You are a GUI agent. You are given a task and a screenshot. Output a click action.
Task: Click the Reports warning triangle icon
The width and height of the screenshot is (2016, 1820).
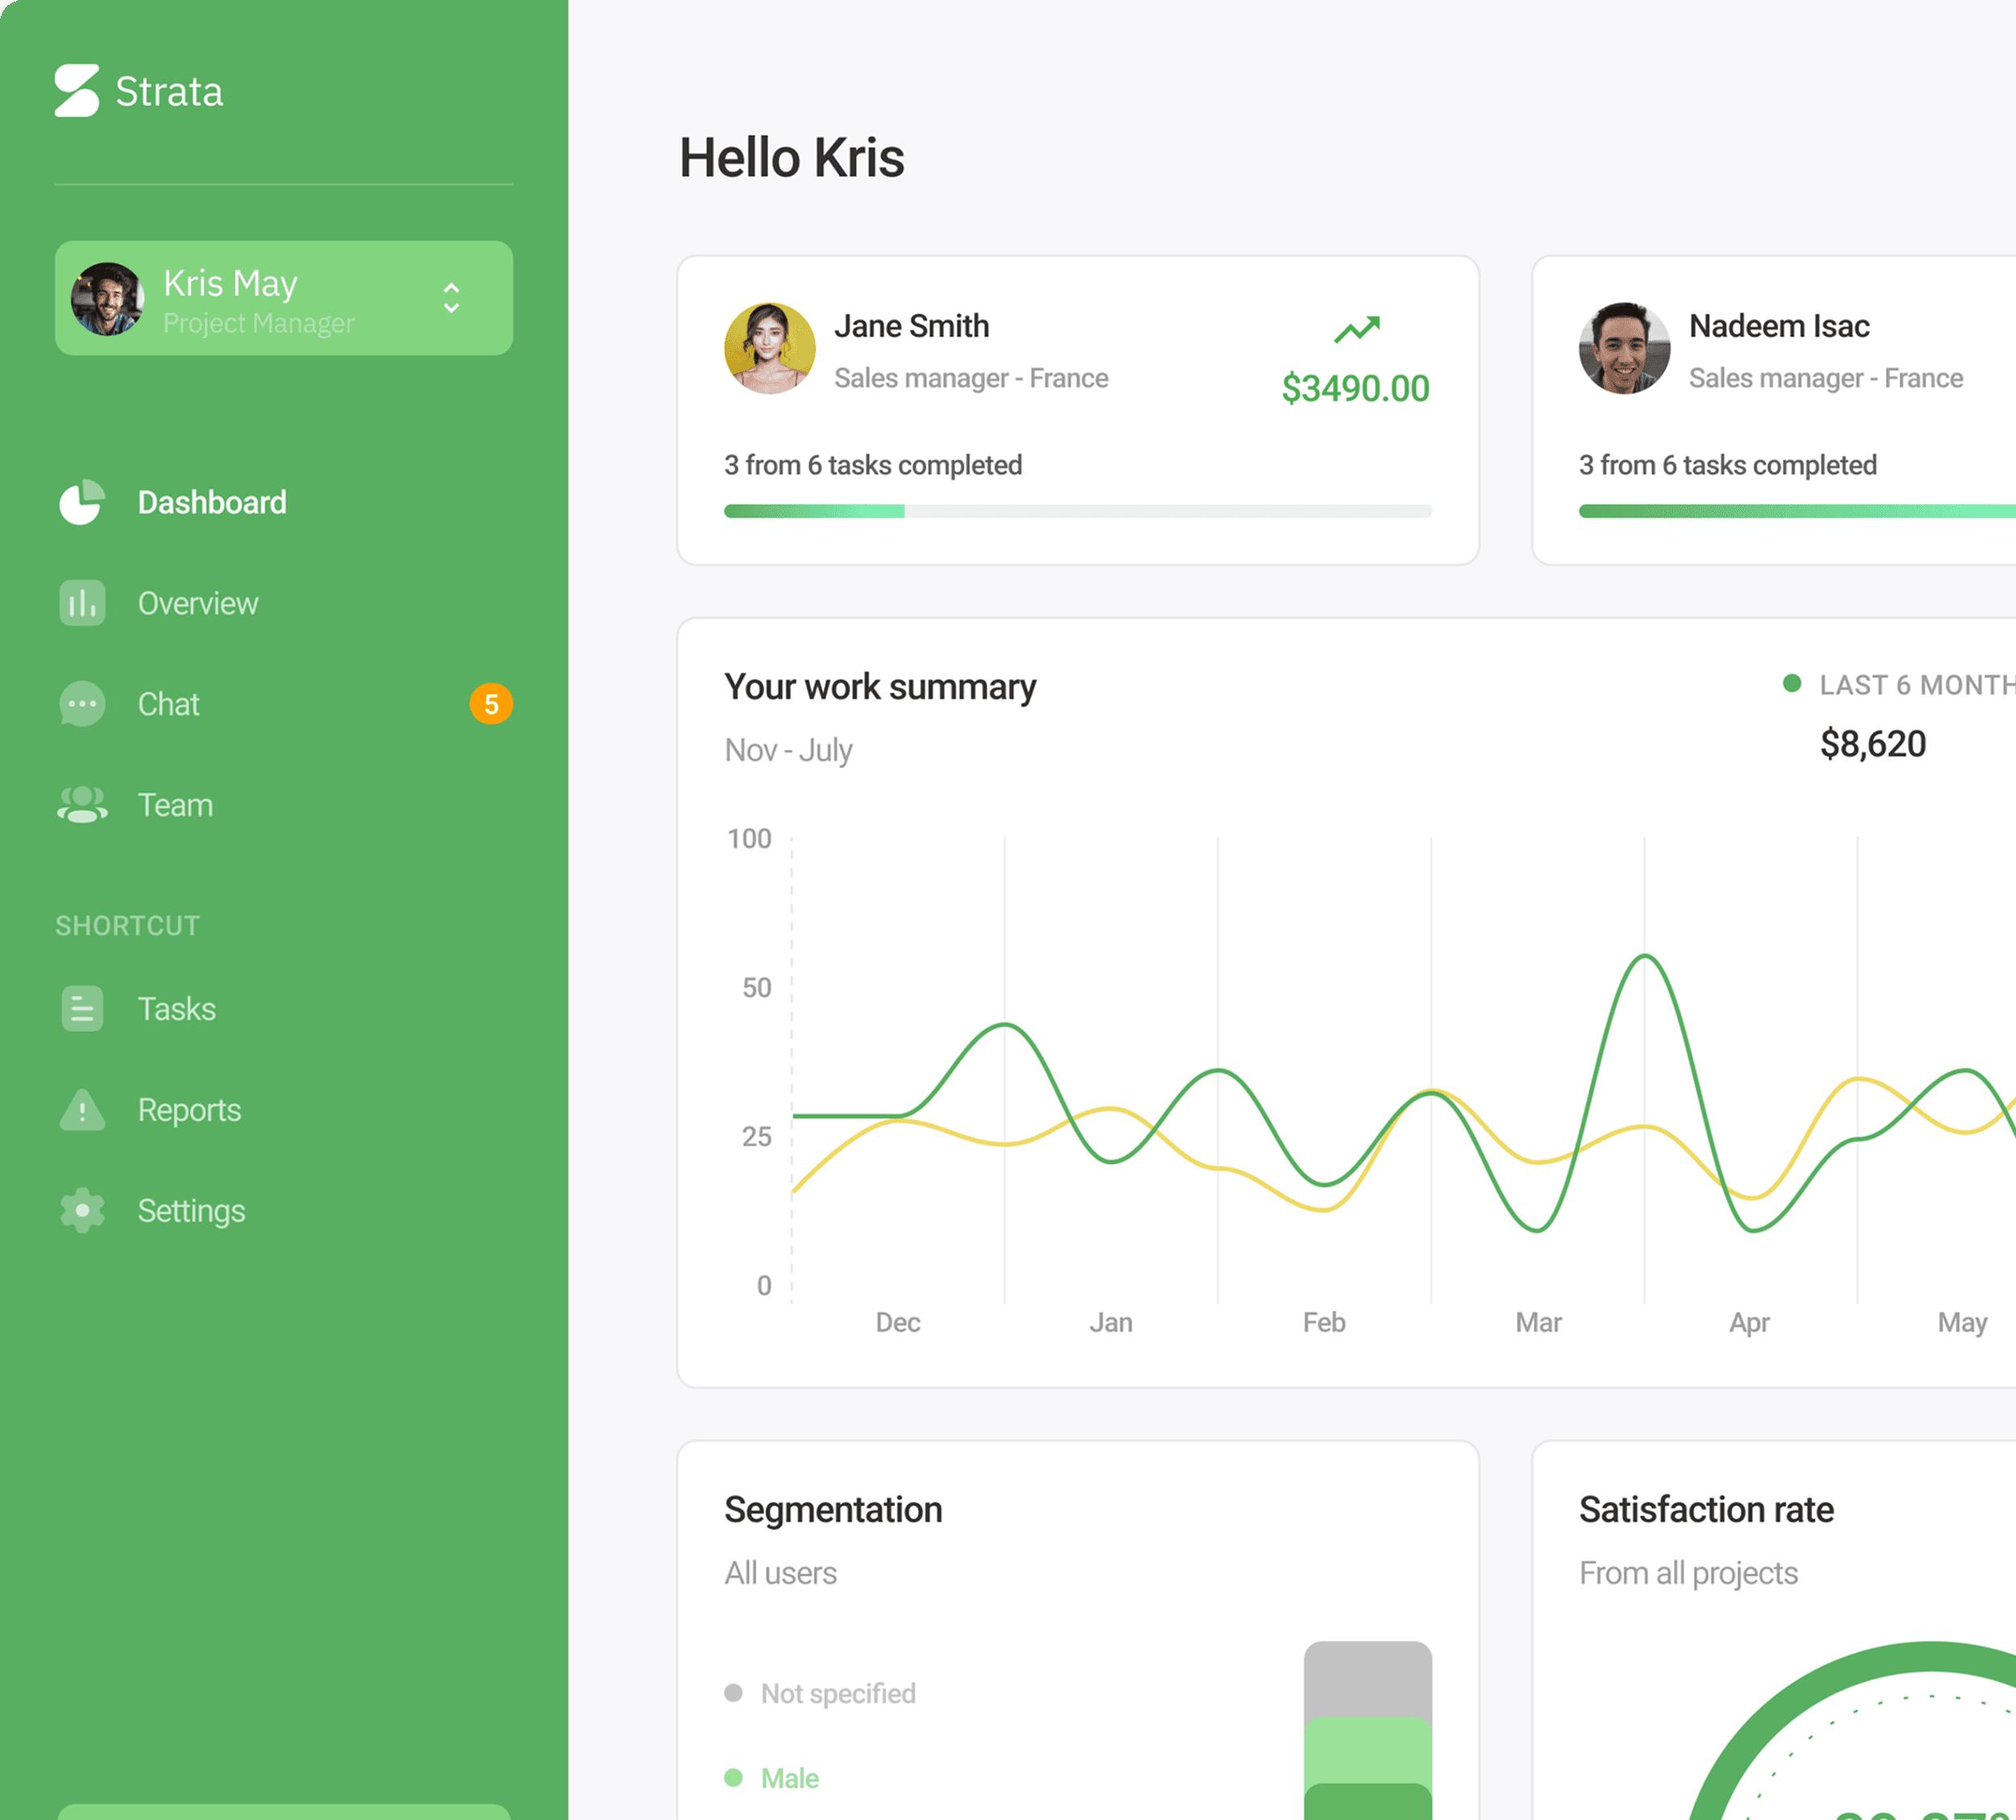coord(82,1110)
